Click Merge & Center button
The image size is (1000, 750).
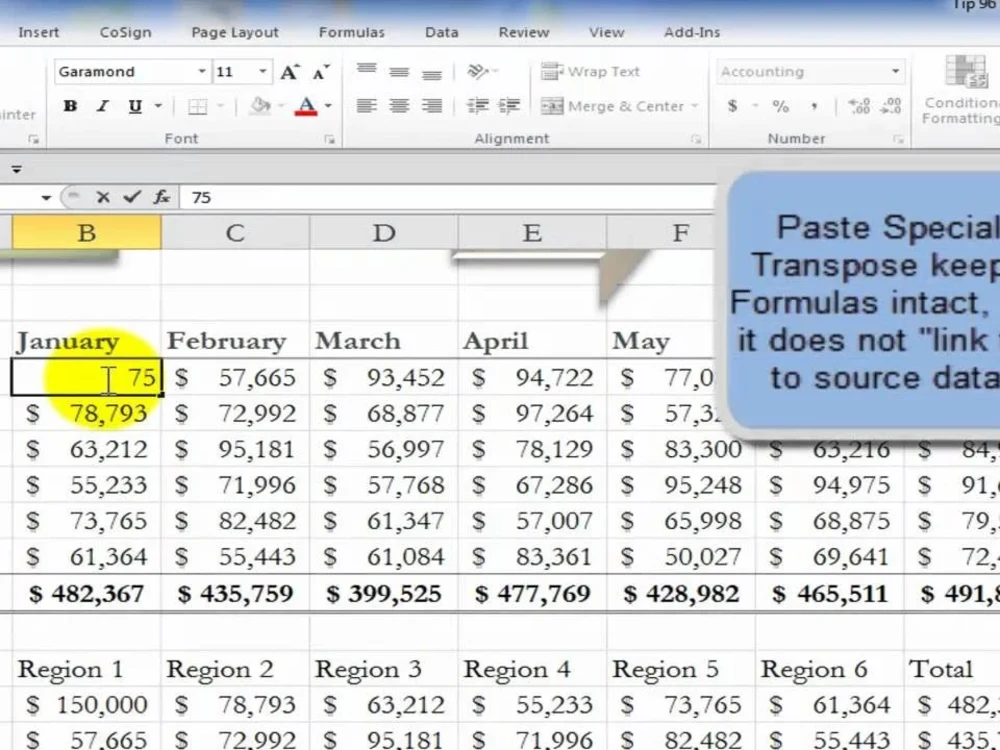coord(613,106)
